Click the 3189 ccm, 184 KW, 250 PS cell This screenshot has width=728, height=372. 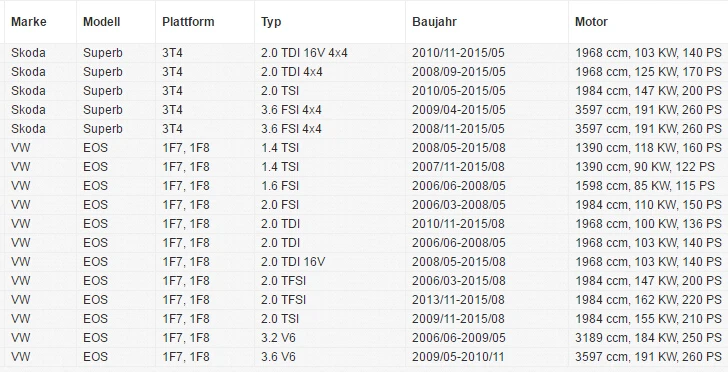648,338
